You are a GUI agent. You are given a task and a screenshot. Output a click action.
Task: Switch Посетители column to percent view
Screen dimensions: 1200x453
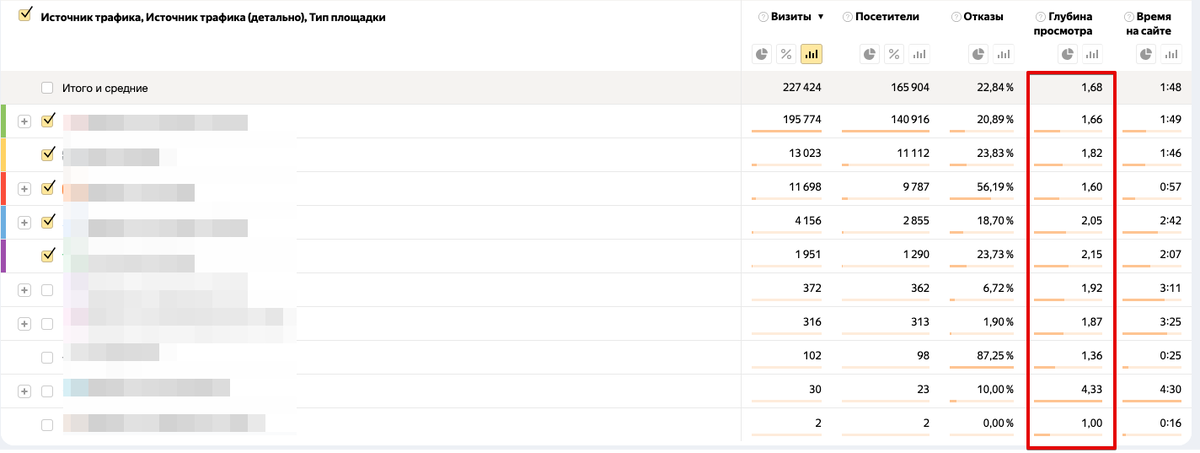(x=894, y=54)
